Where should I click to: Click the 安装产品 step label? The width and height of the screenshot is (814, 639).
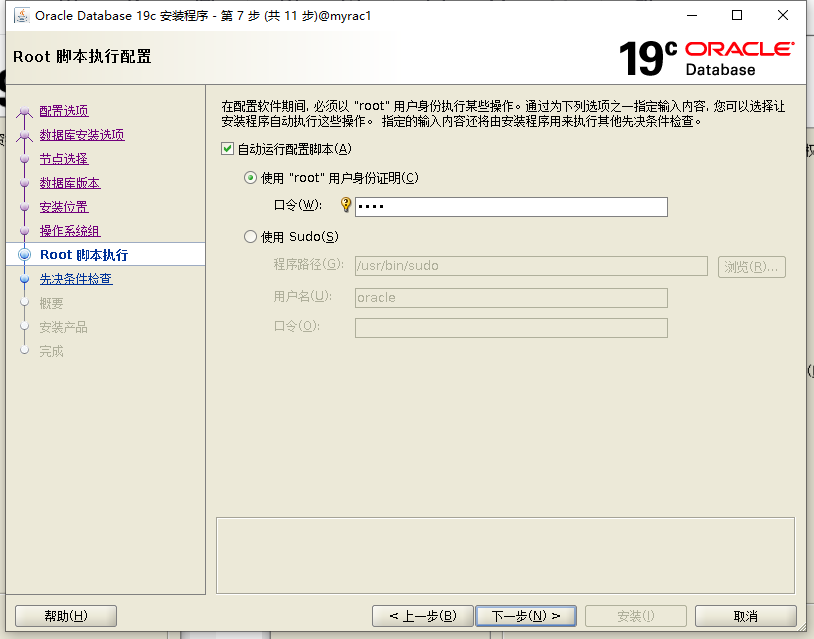click(x=63, y=327)
